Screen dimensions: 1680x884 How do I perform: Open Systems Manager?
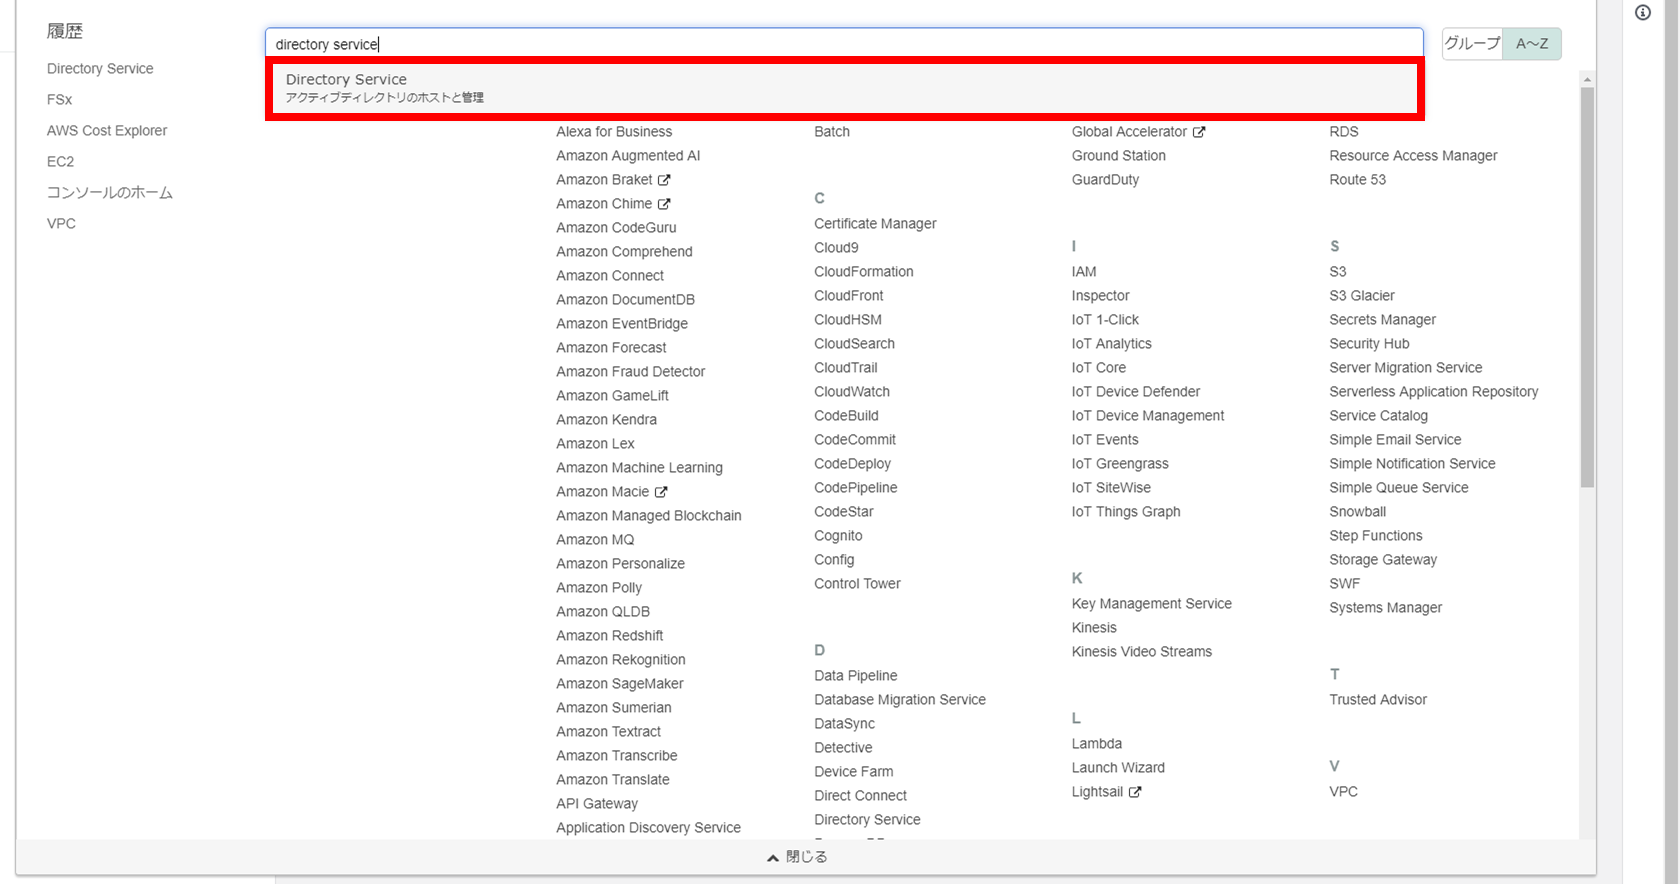coord(1386,608)
